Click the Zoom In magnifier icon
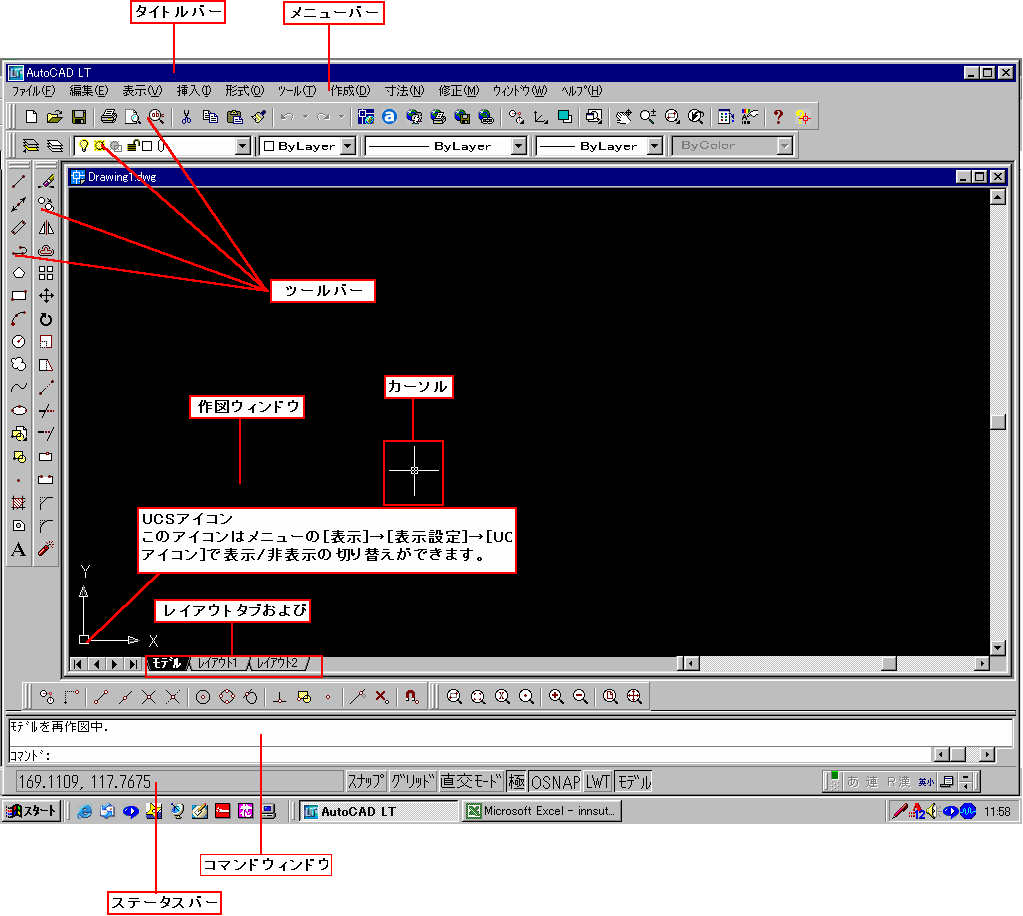 coord(556,697)
